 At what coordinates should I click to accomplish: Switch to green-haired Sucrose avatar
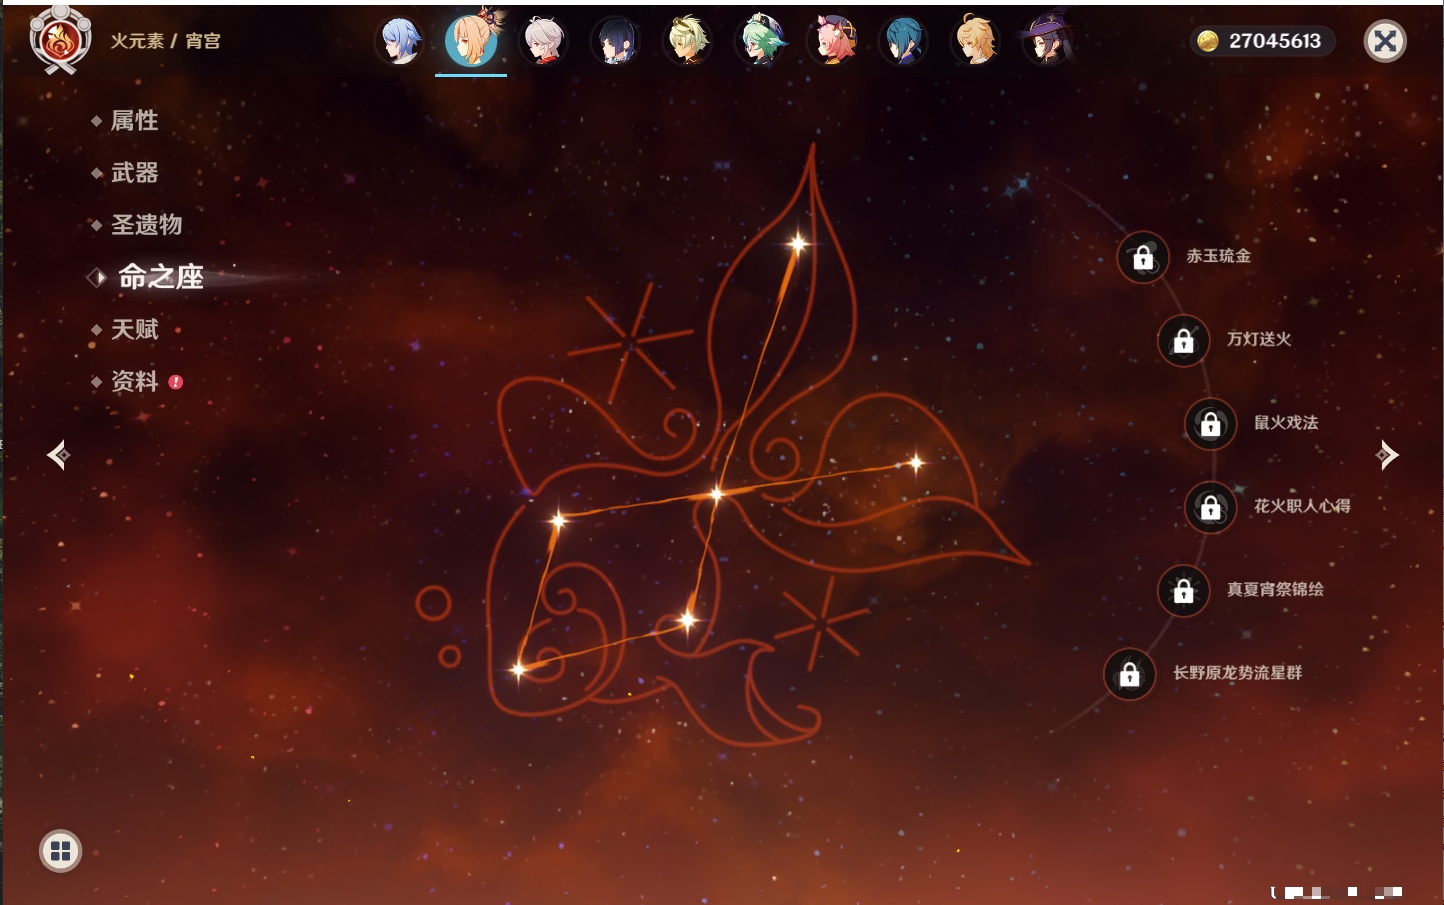[760, 41]
